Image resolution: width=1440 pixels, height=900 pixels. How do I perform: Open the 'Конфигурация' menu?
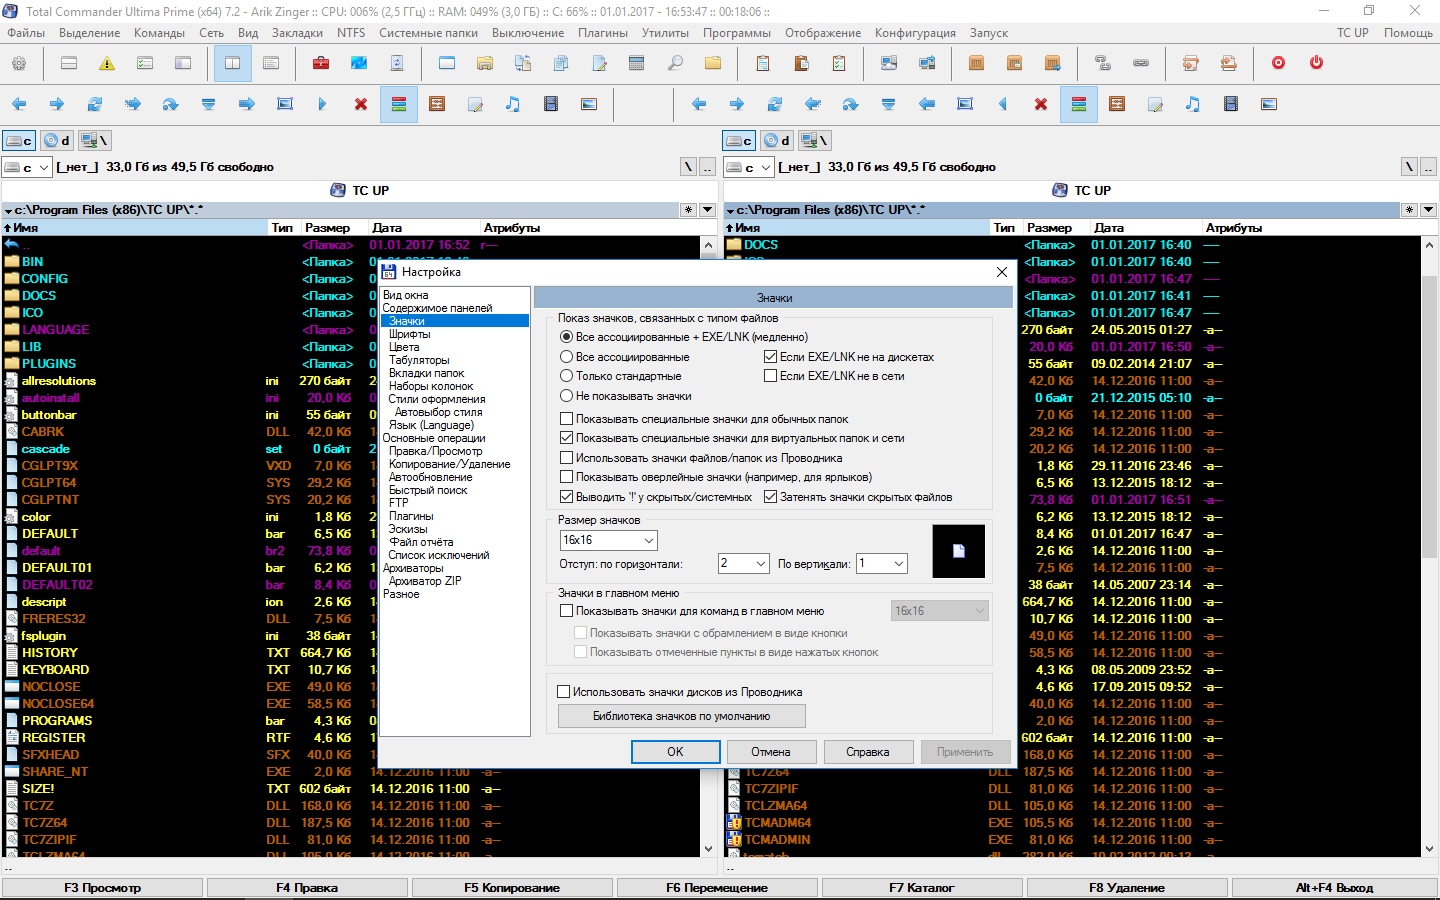pos(915,33)
